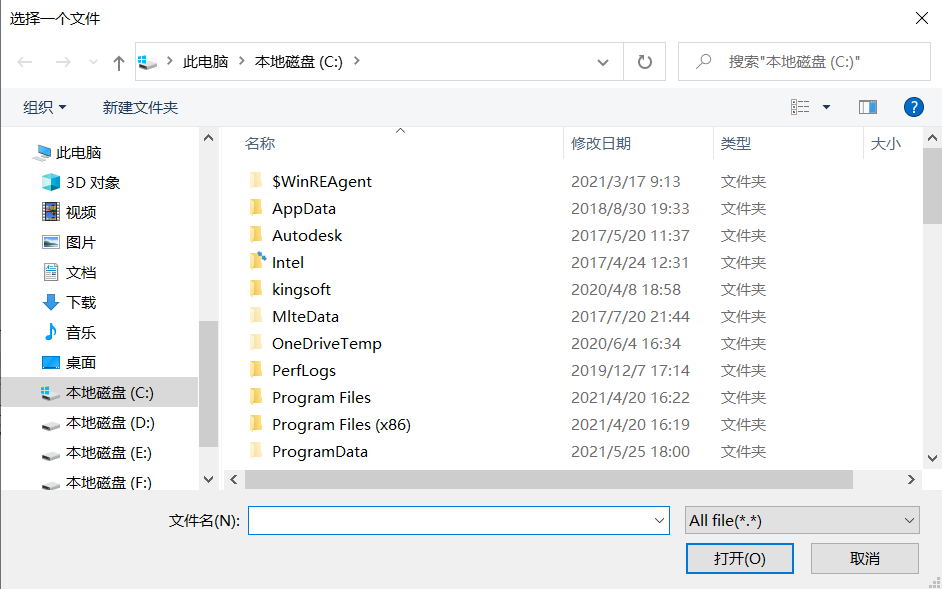Click the 文件名(N) input field
Image resolution: width=942 pixels, height=589 pixels.
[458, 520]
